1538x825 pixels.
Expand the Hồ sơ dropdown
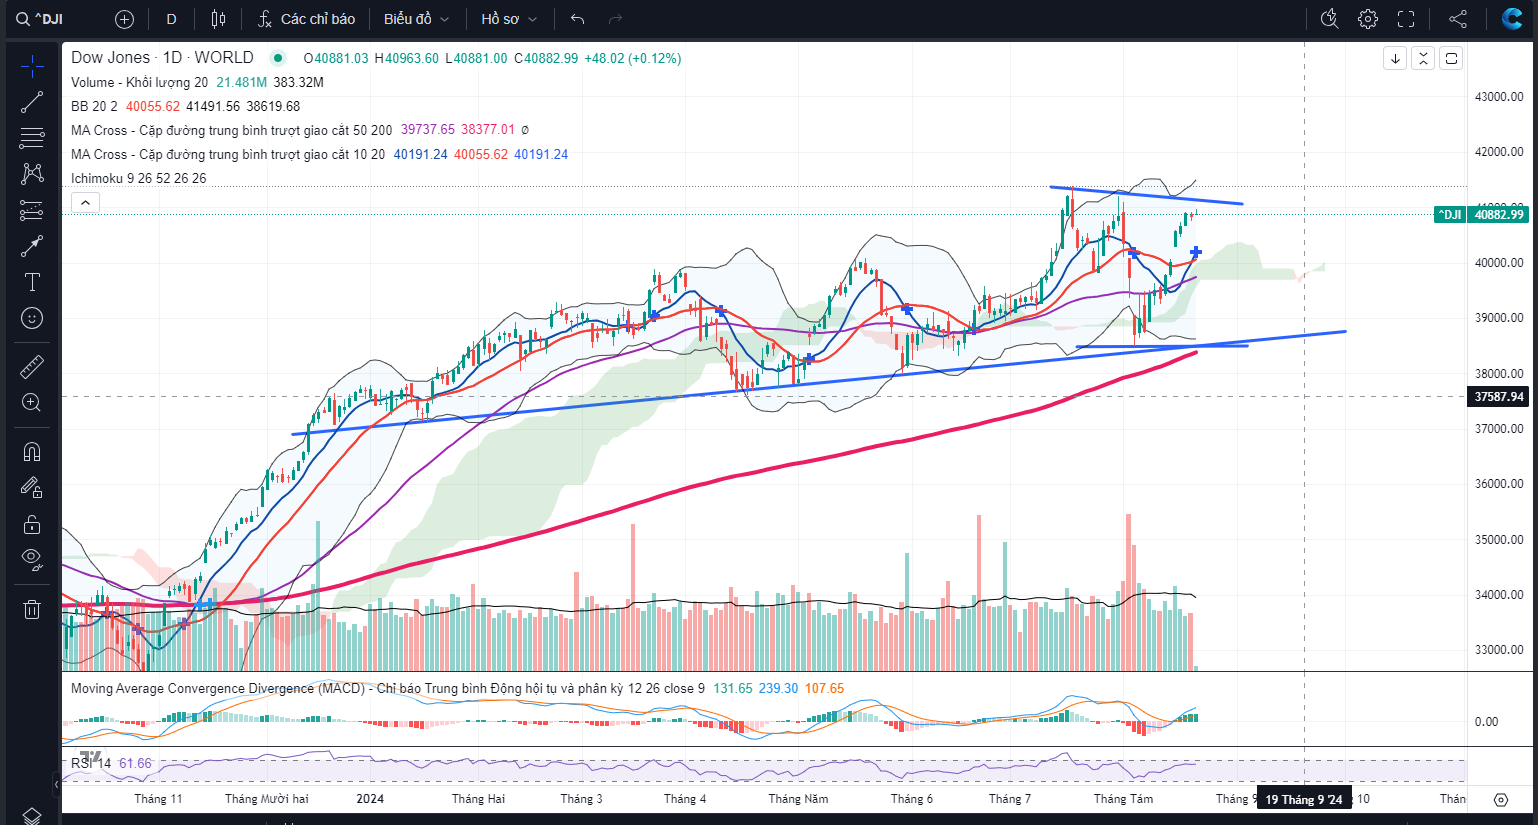tap(509, 19)
